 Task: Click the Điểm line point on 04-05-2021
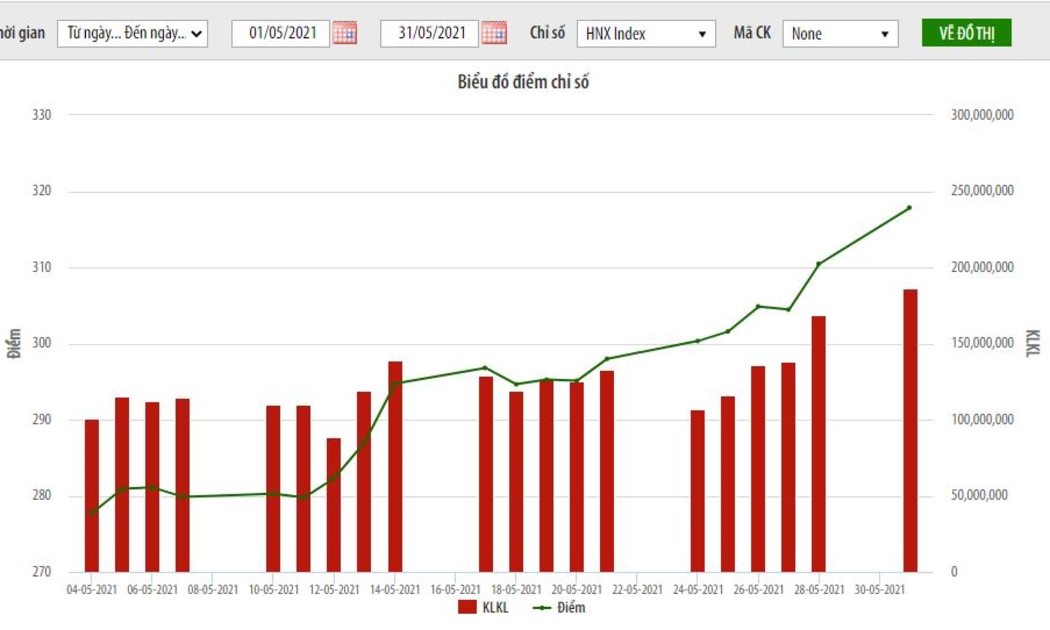92,513
